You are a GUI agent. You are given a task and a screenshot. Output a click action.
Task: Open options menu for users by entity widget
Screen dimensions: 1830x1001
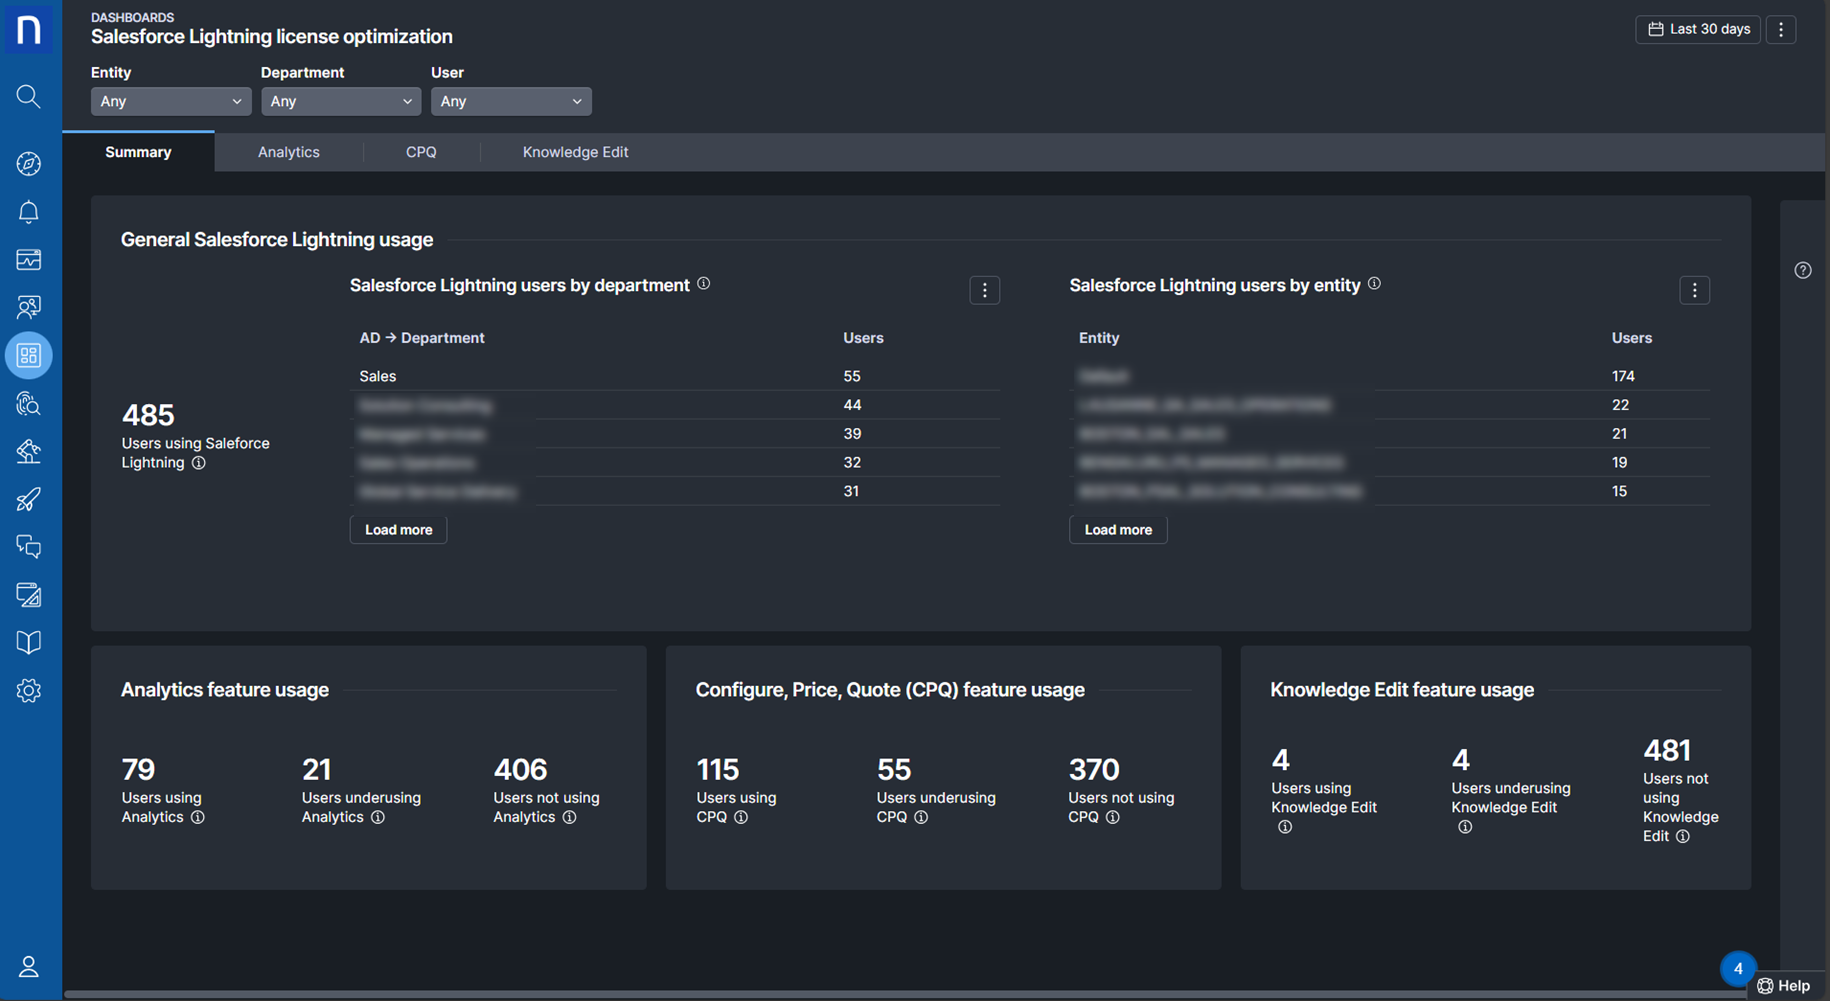(x=1695, y=290)
